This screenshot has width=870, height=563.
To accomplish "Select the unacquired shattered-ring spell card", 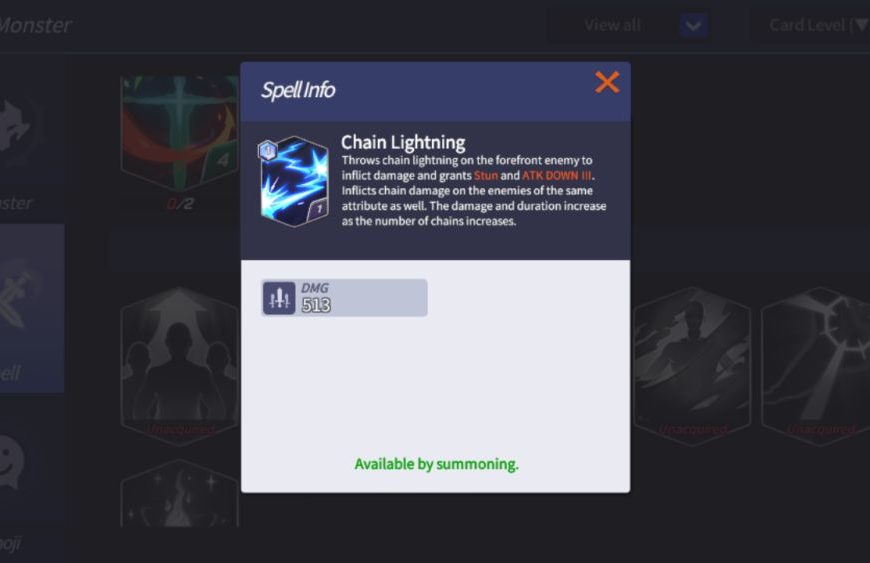I will [x=816, y=366].
